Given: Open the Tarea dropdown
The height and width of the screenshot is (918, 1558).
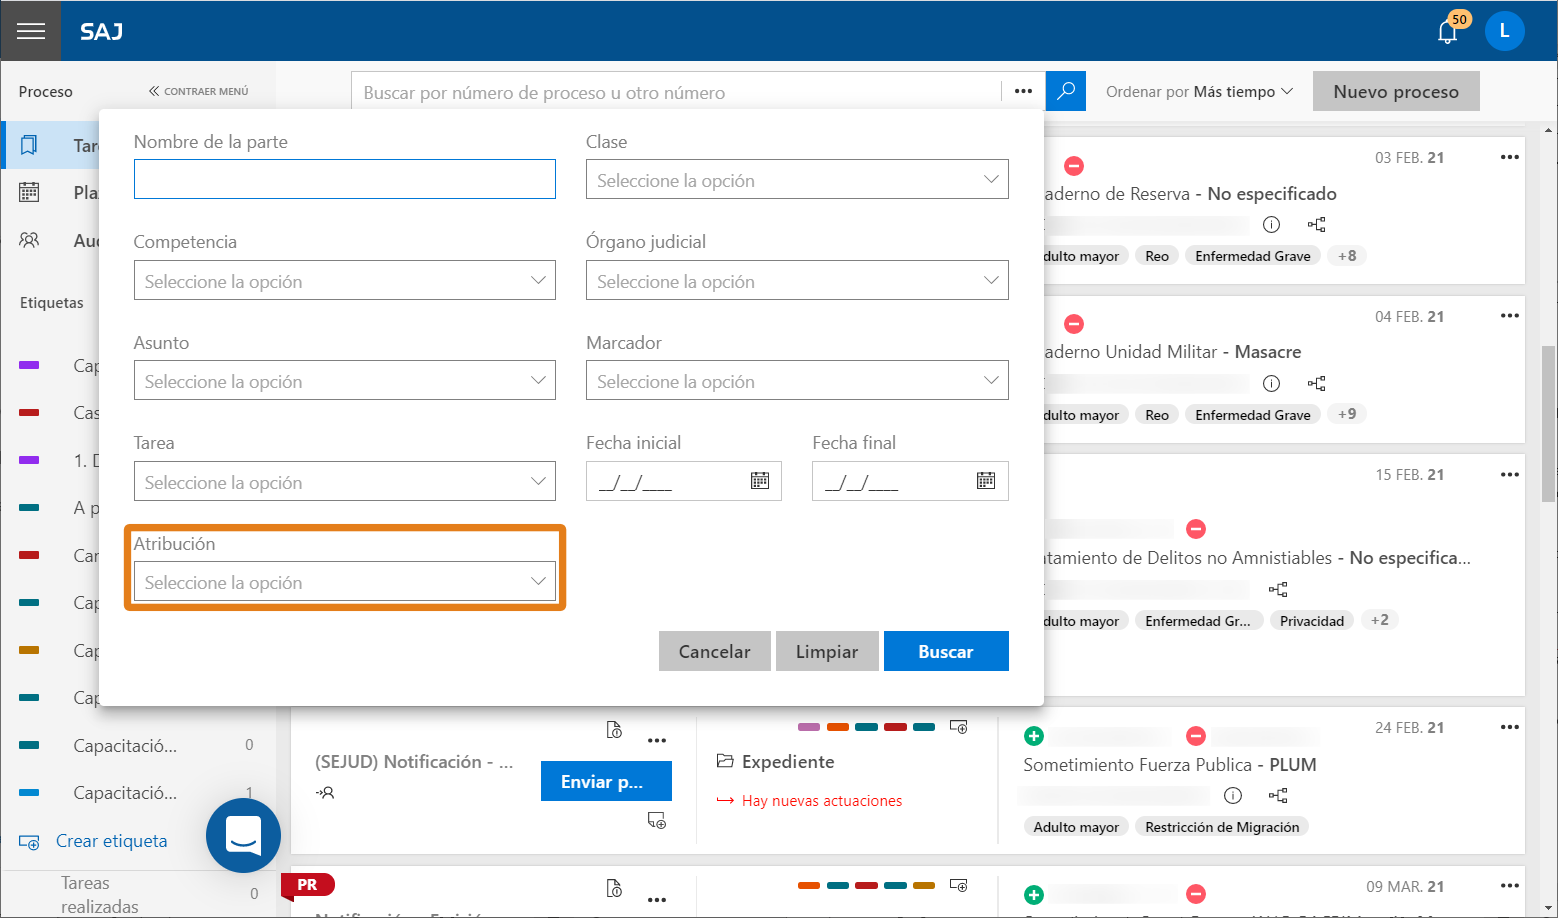Looking at the screenshot, I should (345, 482).
